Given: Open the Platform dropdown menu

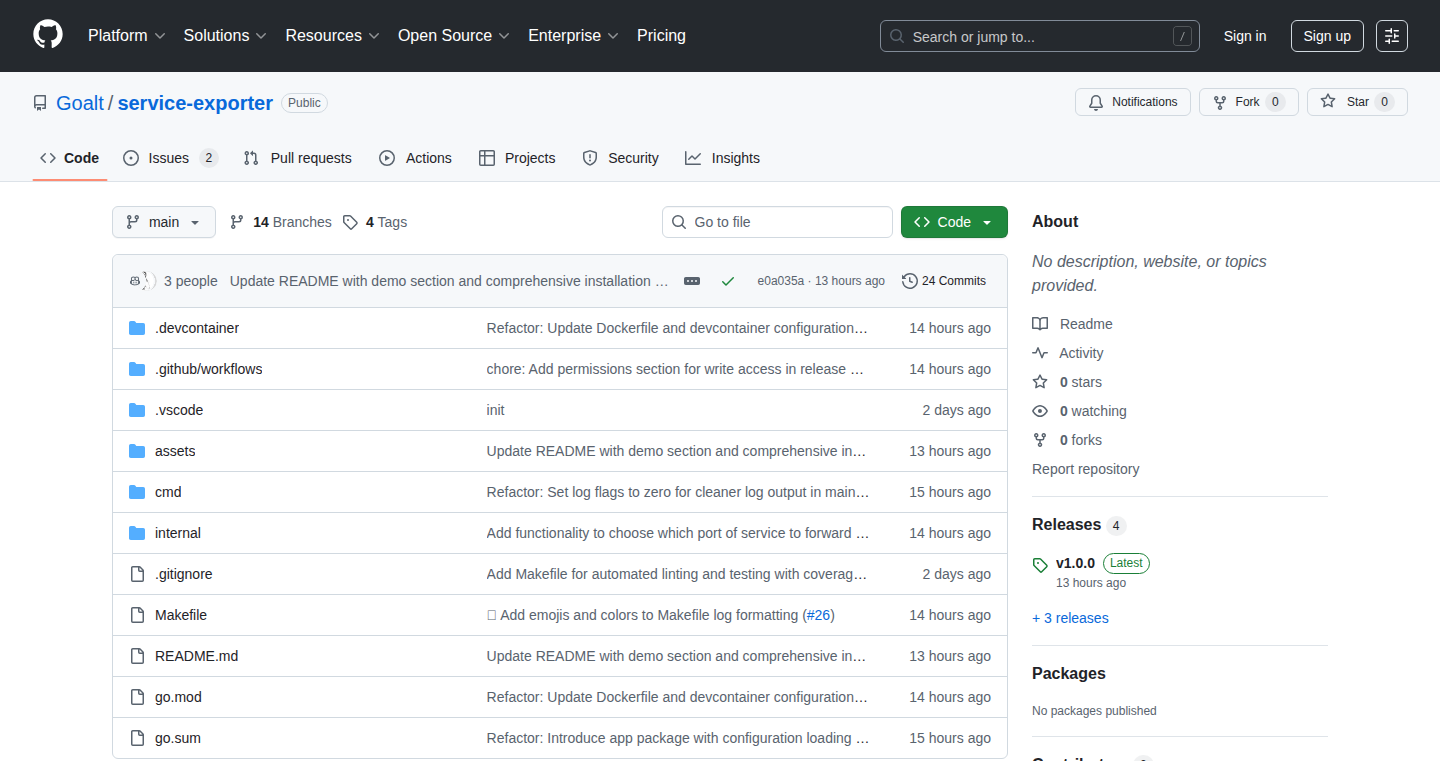Looking at the screenshot, I should pyautogui.click(x=126, y=35).
